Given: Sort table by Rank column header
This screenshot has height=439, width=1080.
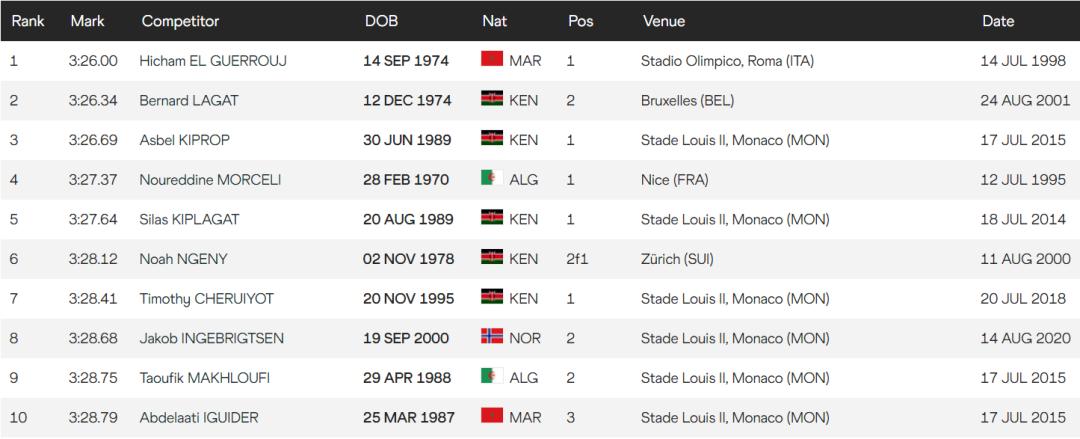Looking at the screenshot, I should pos(28,21).
